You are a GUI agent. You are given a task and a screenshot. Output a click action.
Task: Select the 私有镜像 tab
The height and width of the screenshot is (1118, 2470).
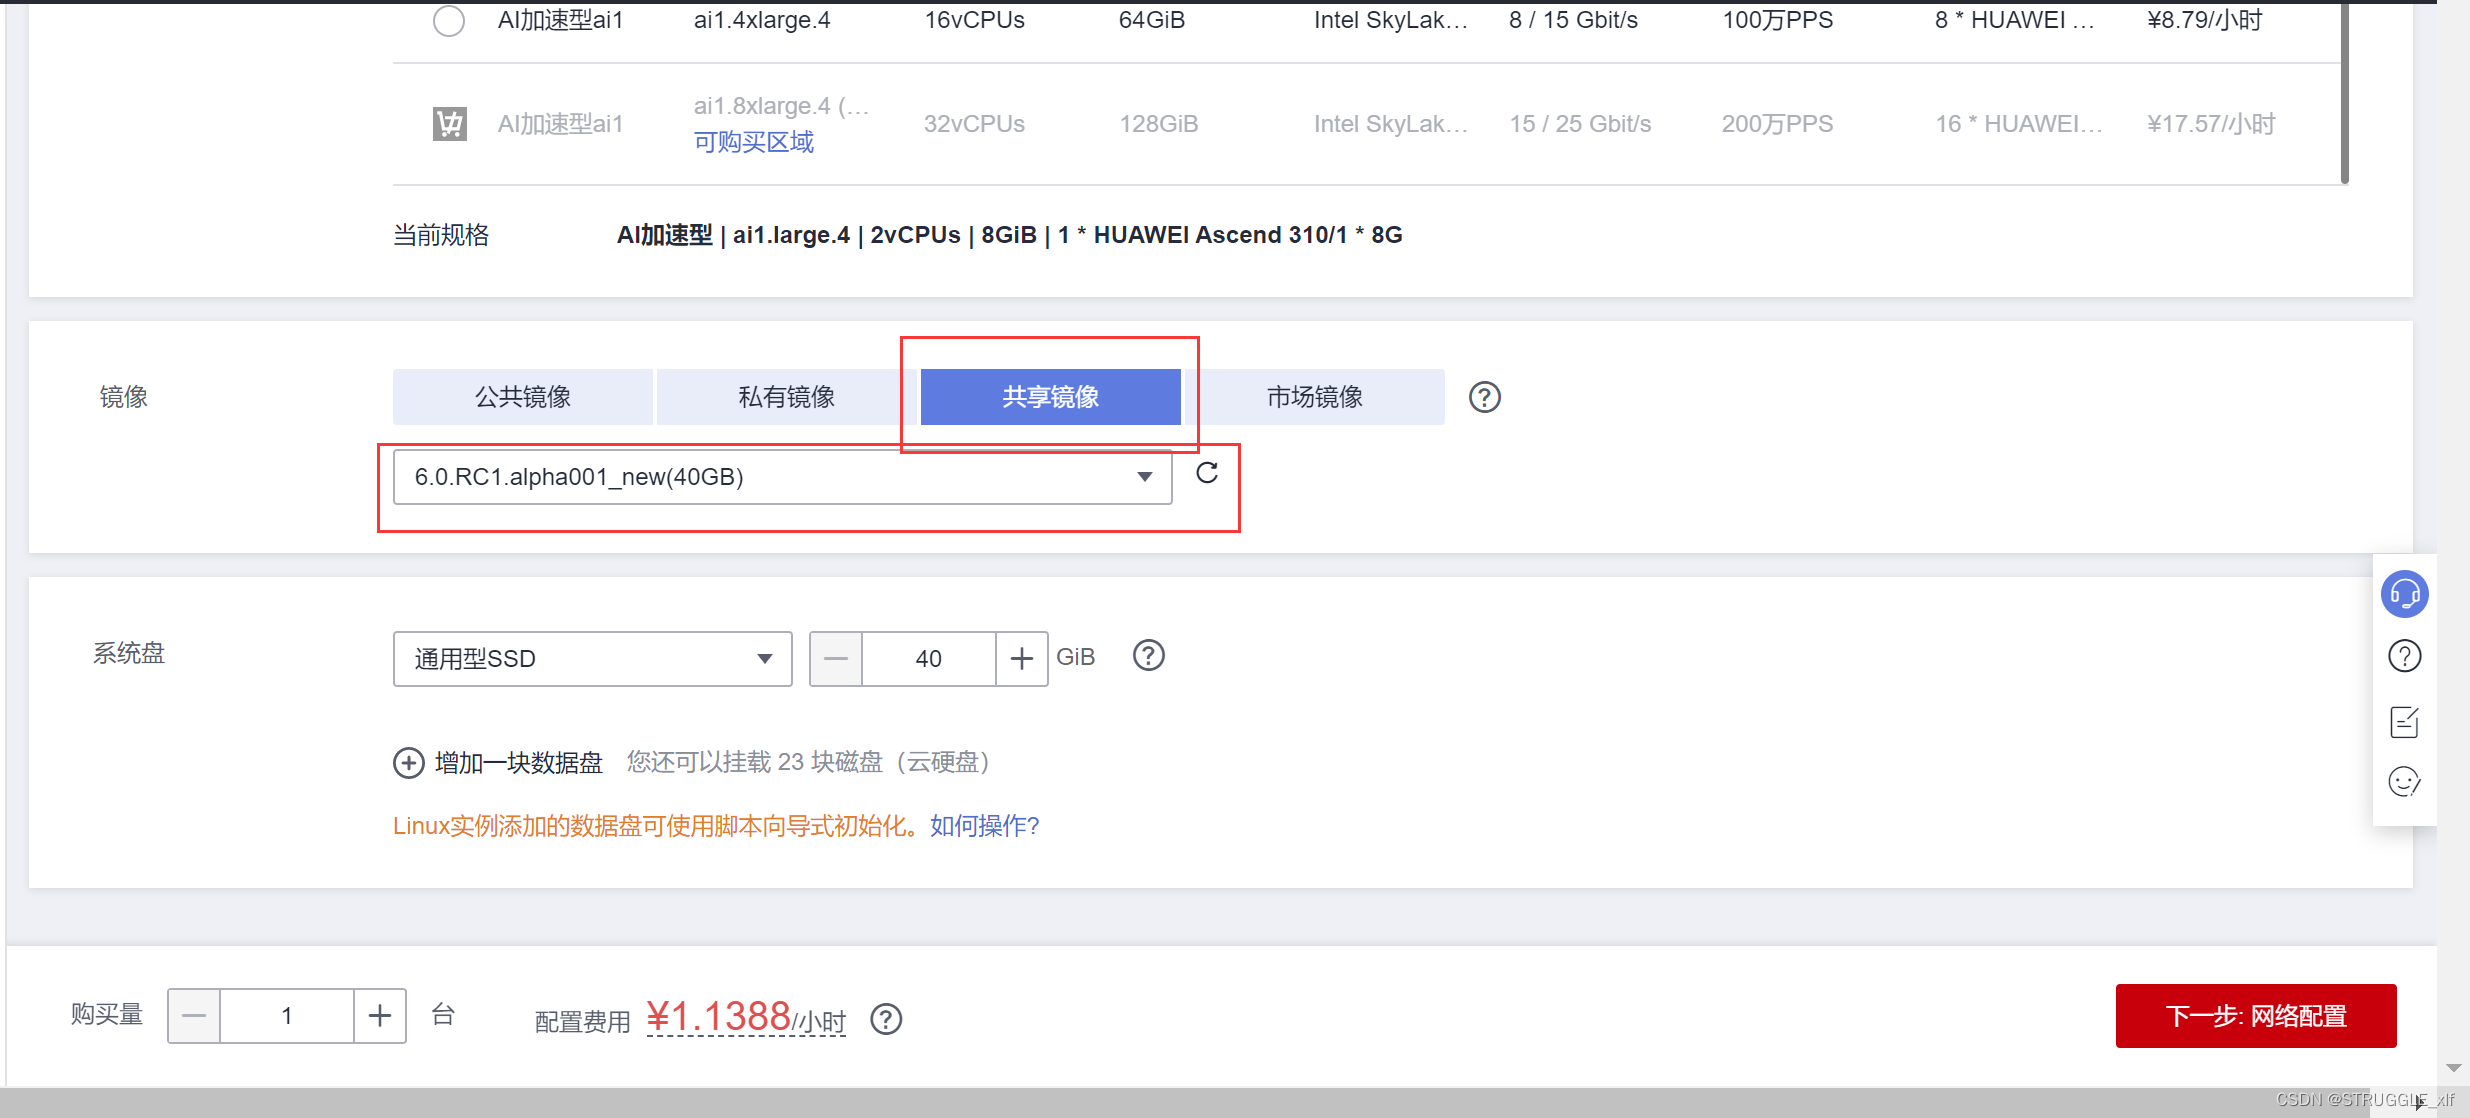tap(786, 397)
